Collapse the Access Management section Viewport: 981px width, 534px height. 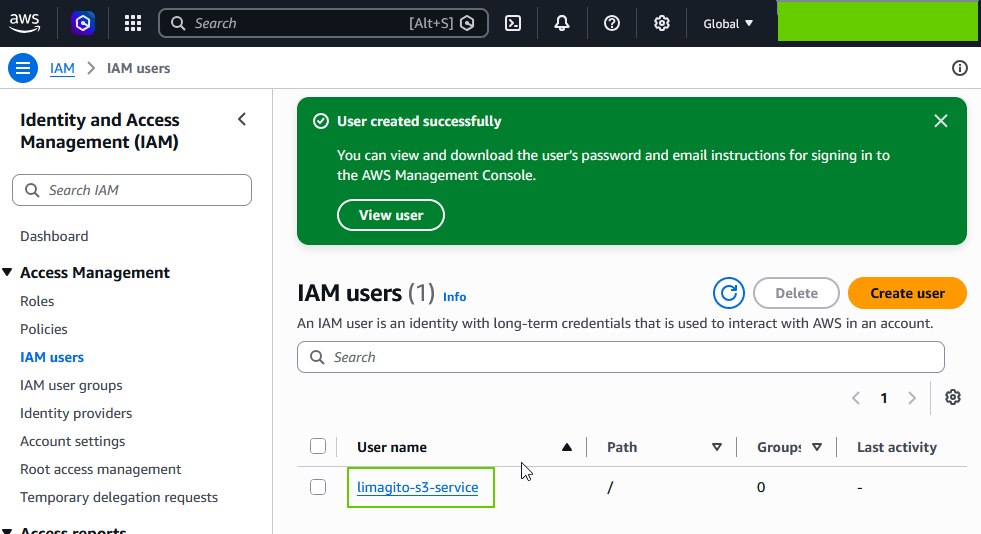(x=8, y=273)
